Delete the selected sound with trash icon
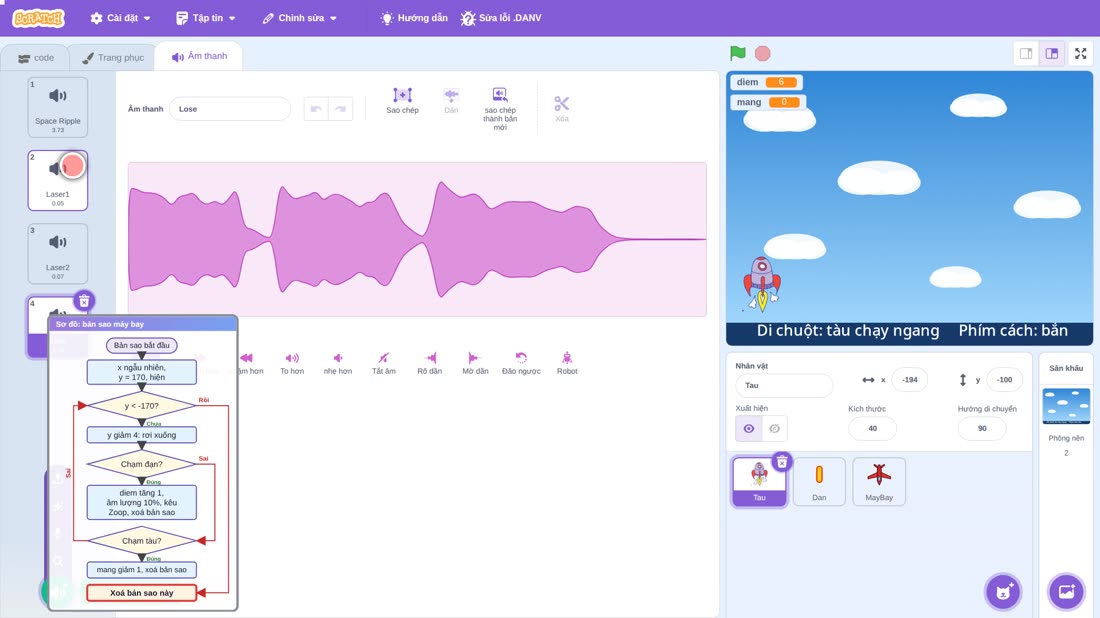 click(x=83, y=301)
